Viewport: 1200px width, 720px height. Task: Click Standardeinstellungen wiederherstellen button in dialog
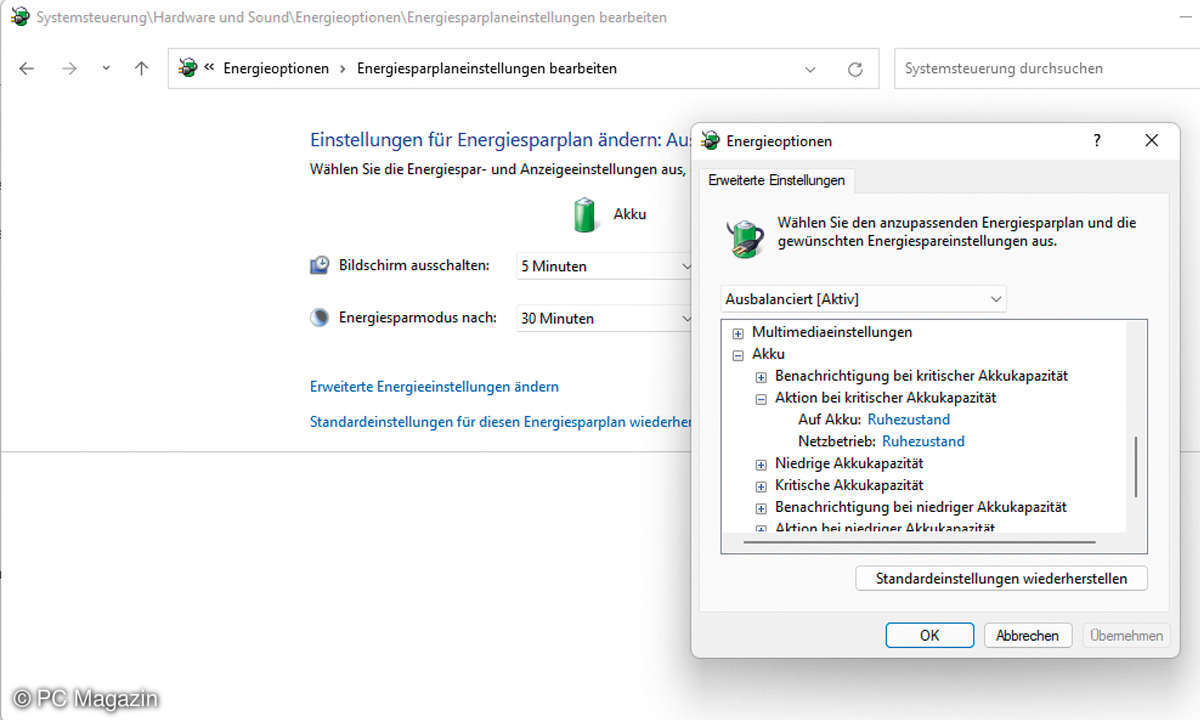pyautogui.click(x=1001, y=579)
